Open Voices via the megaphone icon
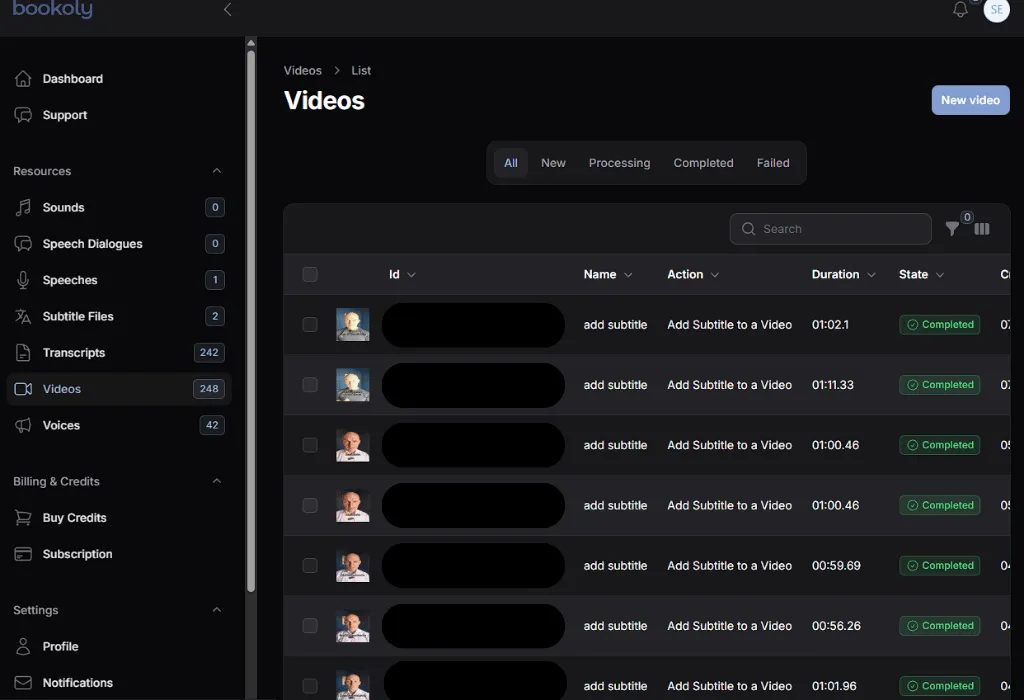Screen dimensions: 1024x700 [x=24, y=425]
